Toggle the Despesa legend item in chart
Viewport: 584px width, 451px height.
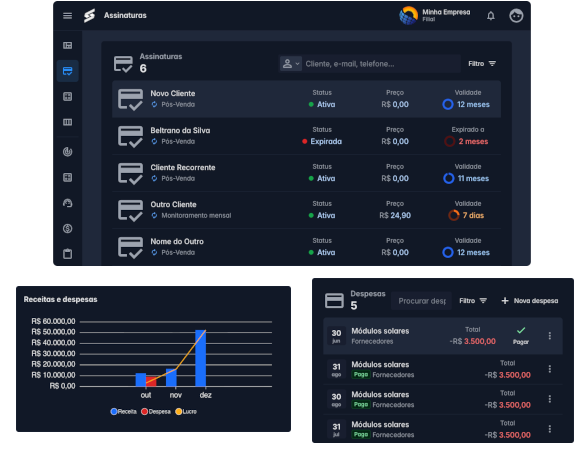(x=156, y=412)
